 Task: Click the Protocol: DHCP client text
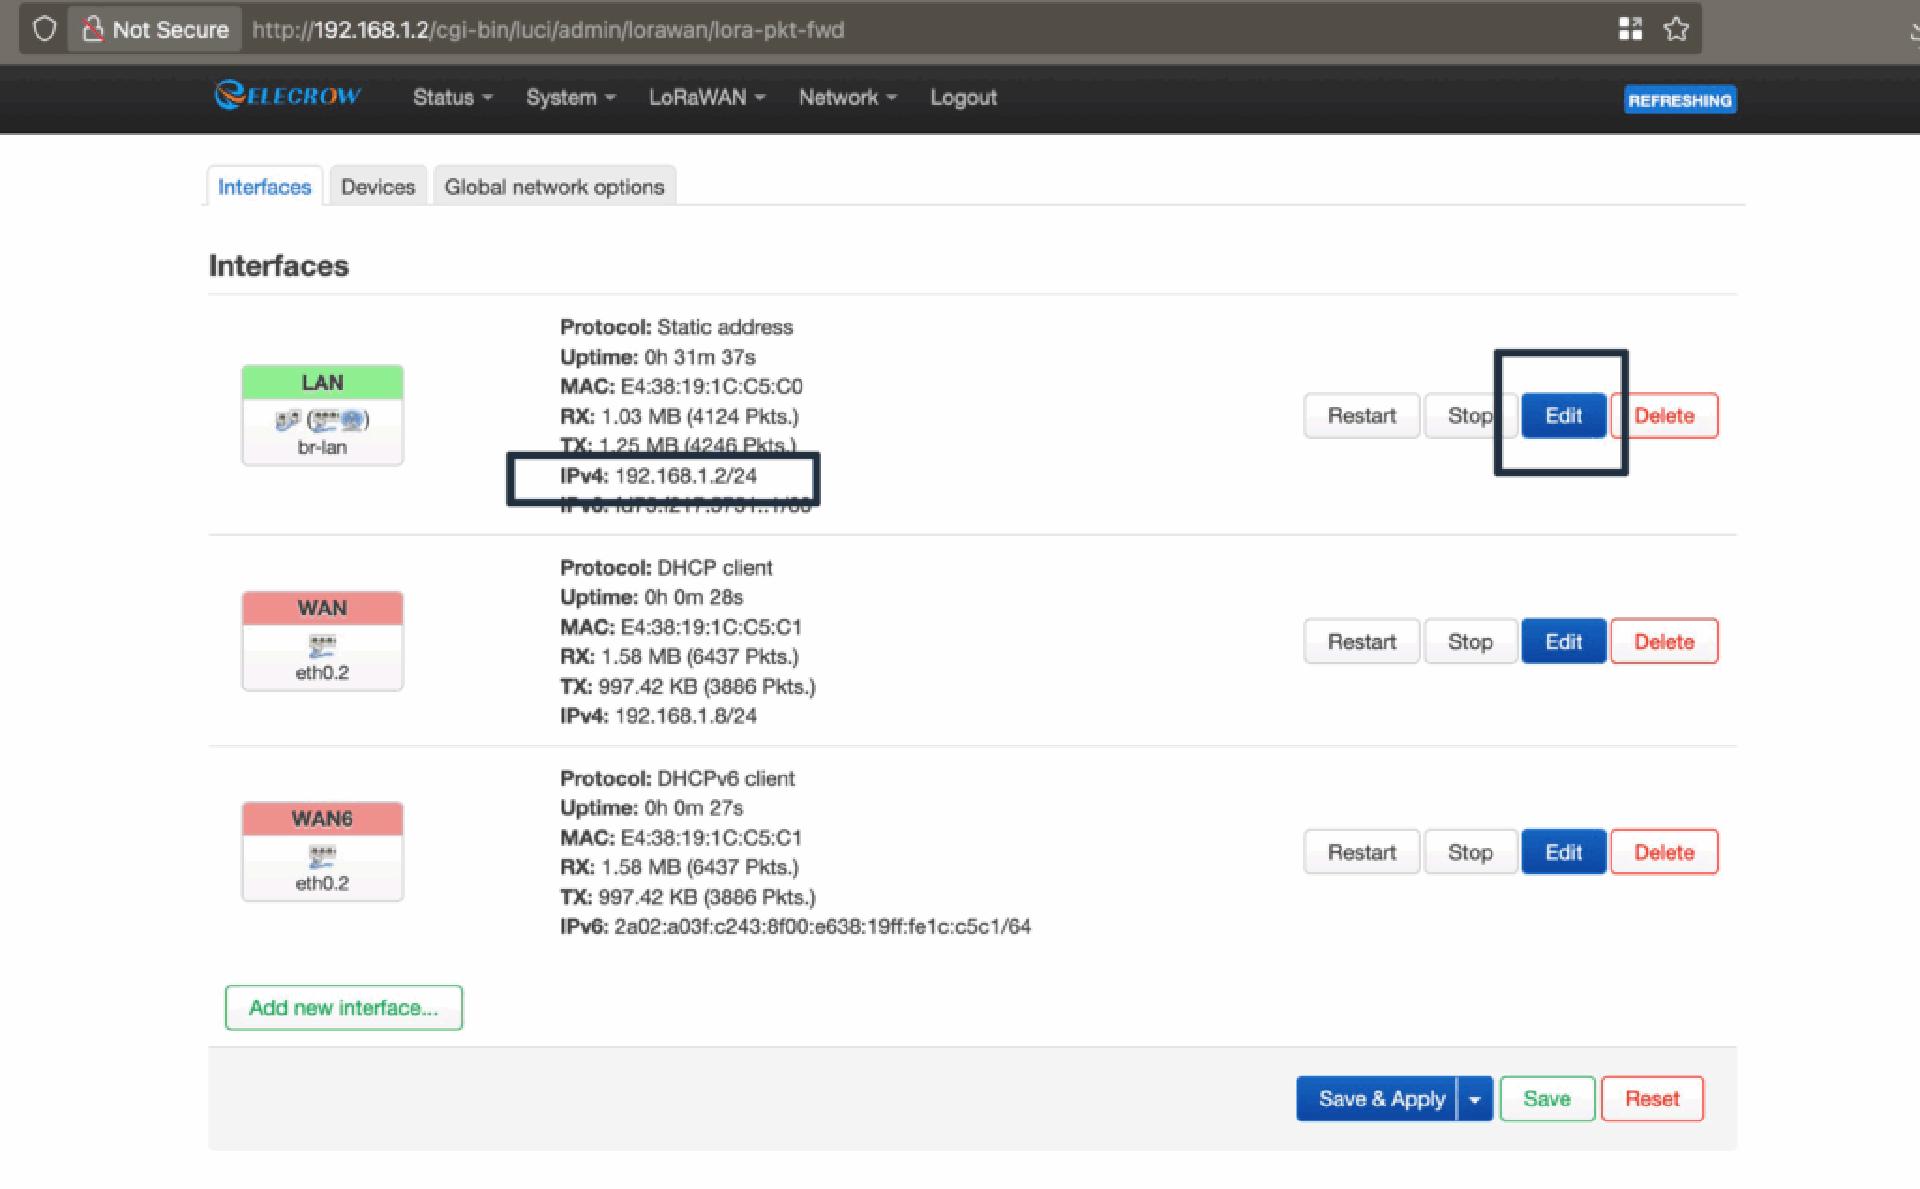(666, 568)
